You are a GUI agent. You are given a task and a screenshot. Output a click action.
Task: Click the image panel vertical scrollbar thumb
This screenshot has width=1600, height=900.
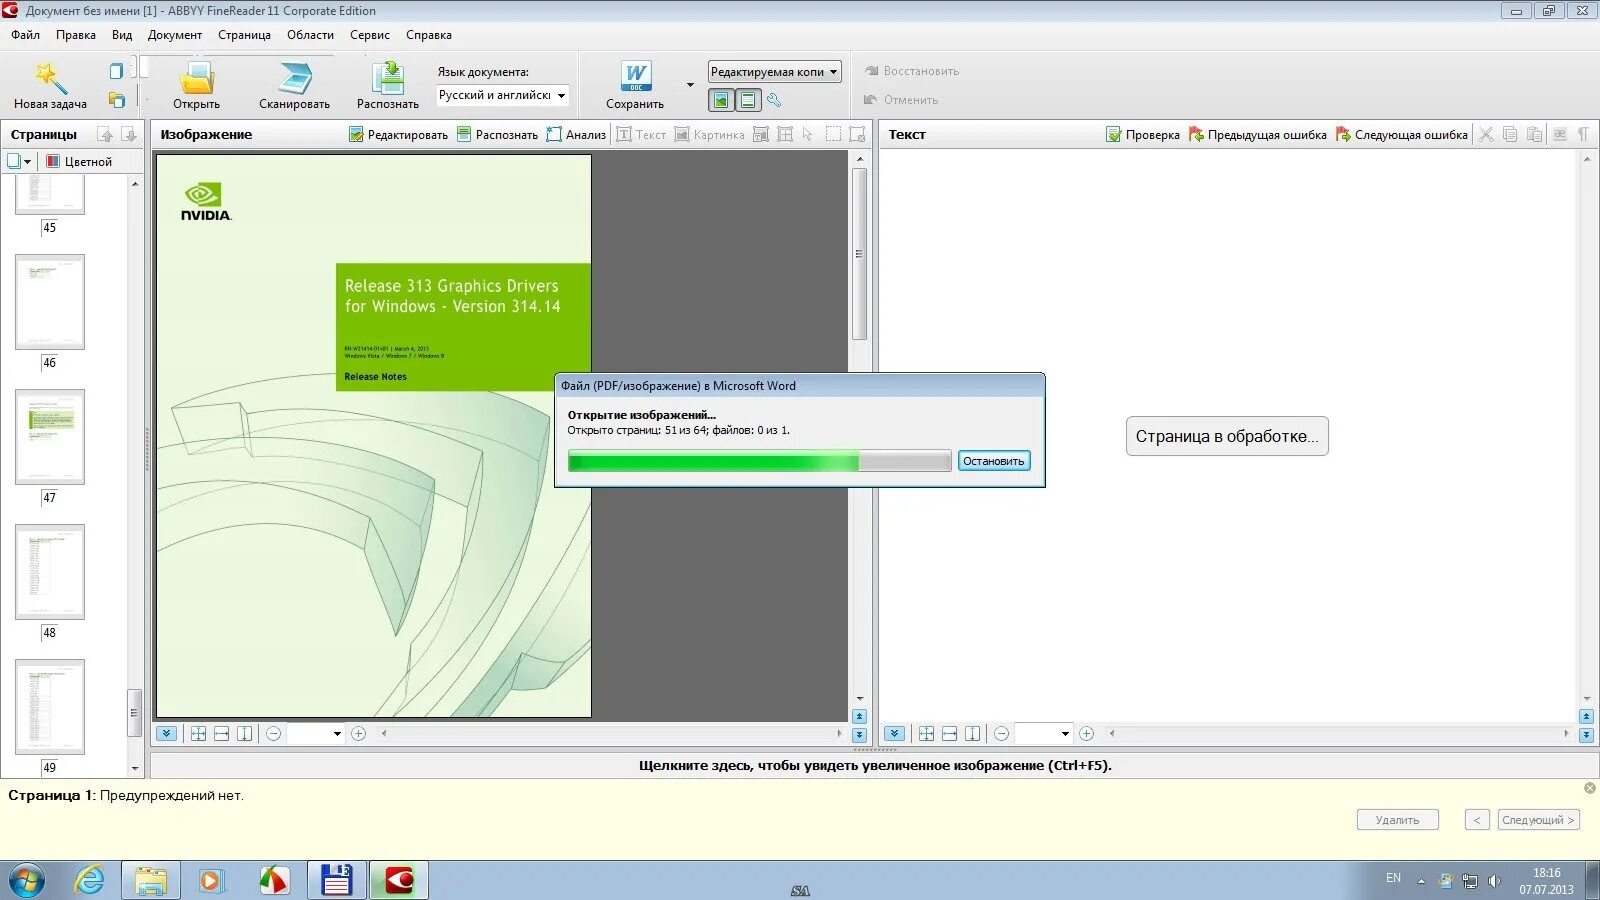pyautogui.click(x=859, y=254)
